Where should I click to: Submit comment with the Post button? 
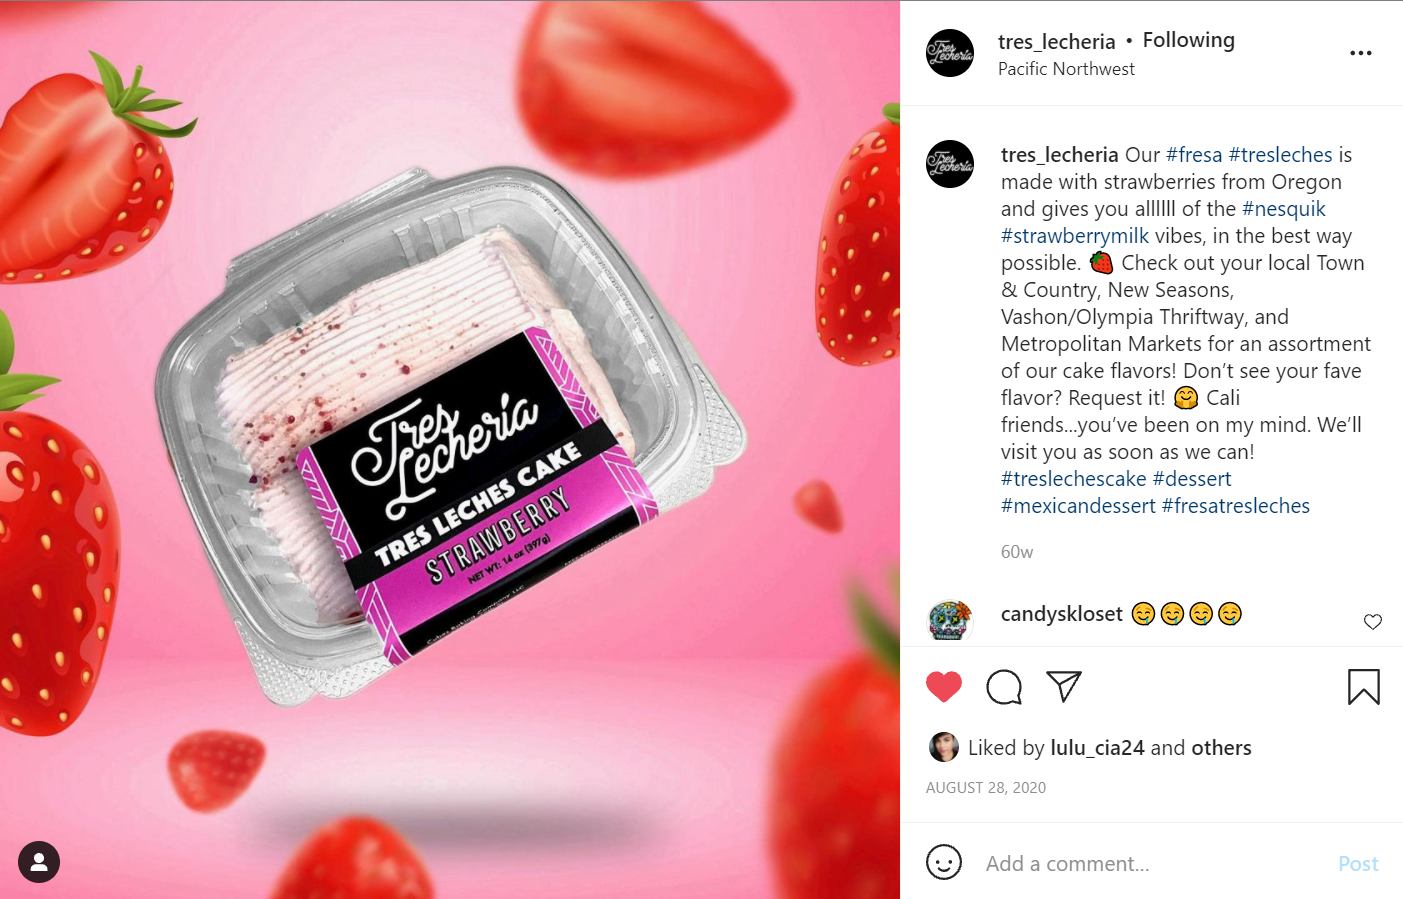click(x=1358, y=863)
